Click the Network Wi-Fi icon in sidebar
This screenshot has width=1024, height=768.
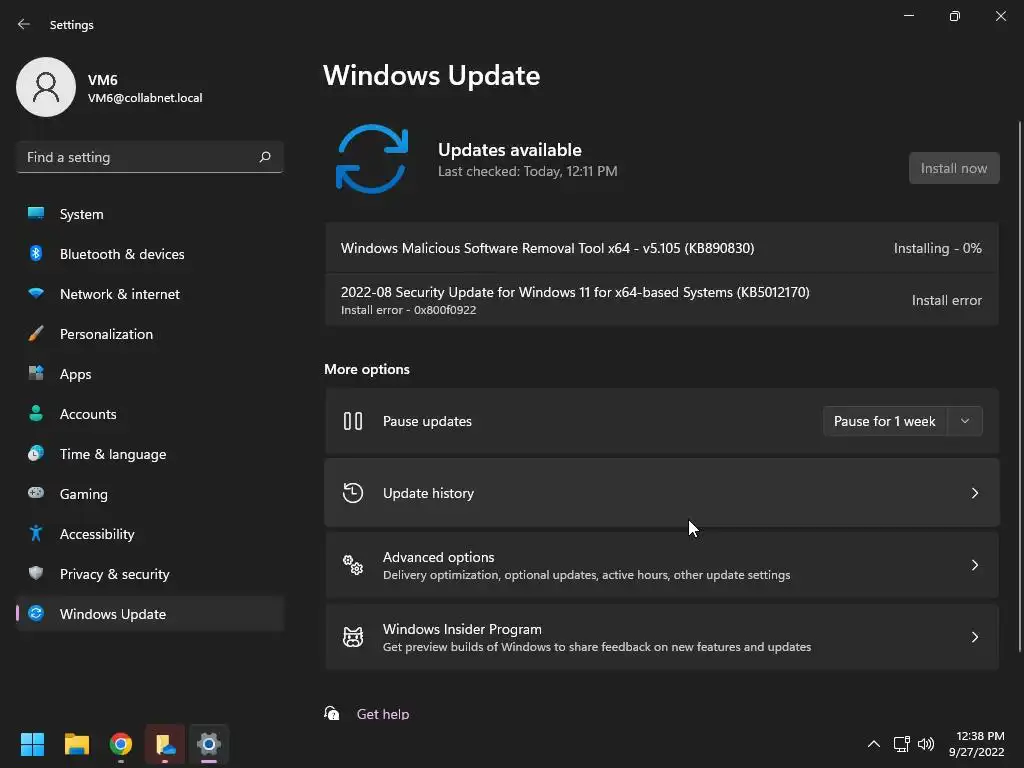[36, 293]
